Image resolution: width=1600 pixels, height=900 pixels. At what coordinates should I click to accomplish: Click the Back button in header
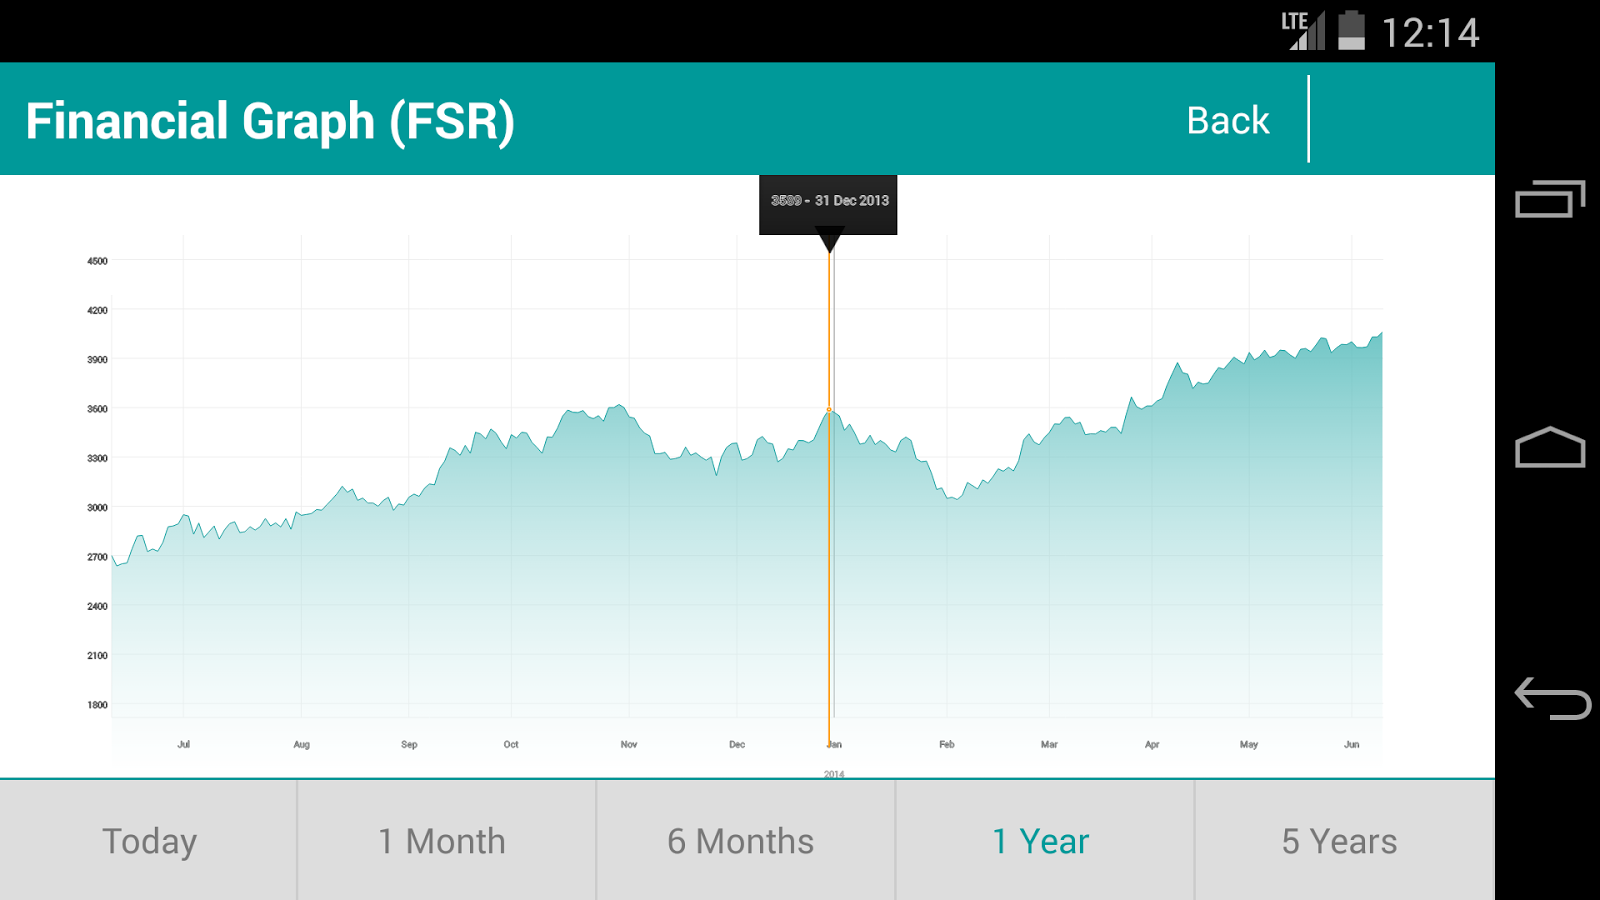[1227, 121]
